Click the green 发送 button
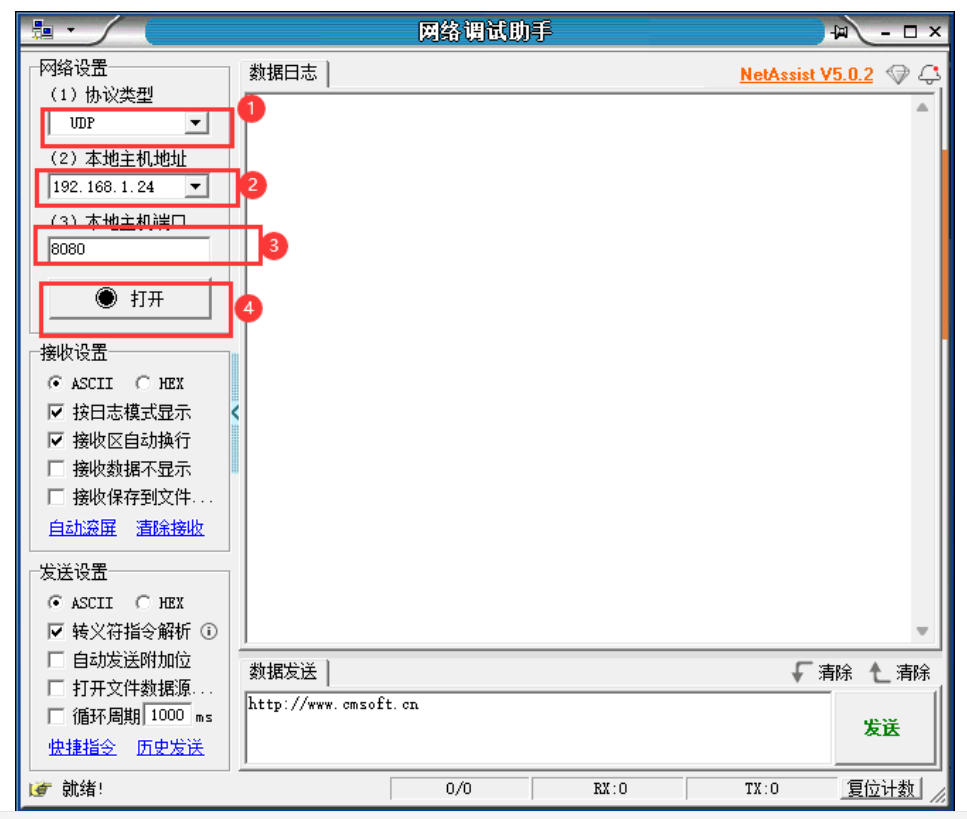Image resolution: width=967 pixels, height=819 pixels. (883, 728)
